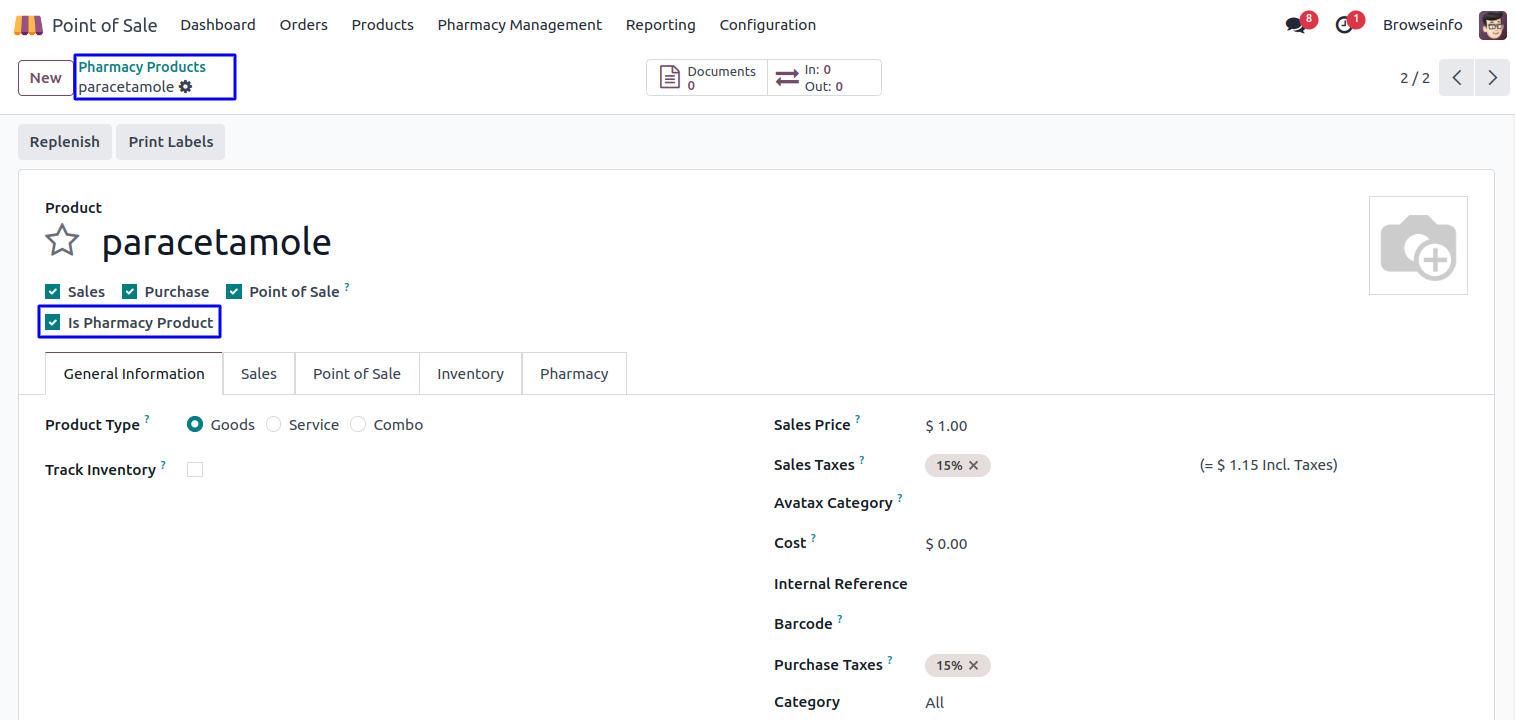The image size is (1515, 720).
Task: Go to the next record arrow
Action: pyautogui.click(x=1492, y=78)
